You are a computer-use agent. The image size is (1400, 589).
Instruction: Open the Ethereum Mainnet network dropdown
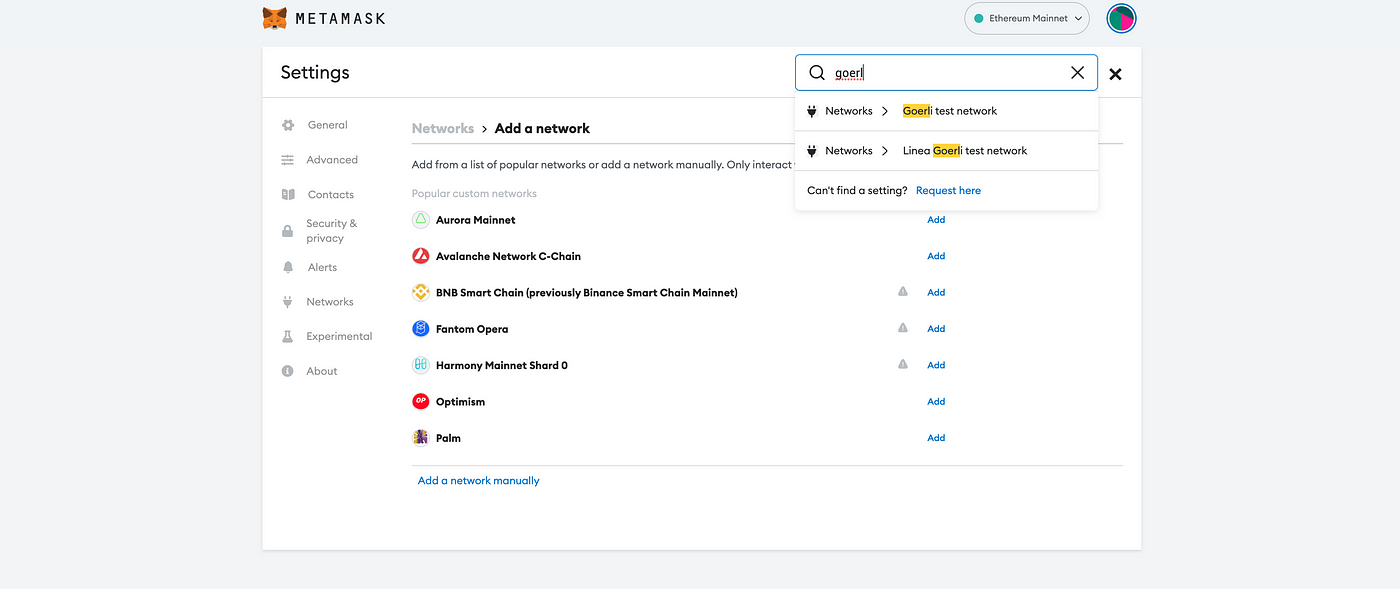pyautogui.click(x=1027, y=18)
